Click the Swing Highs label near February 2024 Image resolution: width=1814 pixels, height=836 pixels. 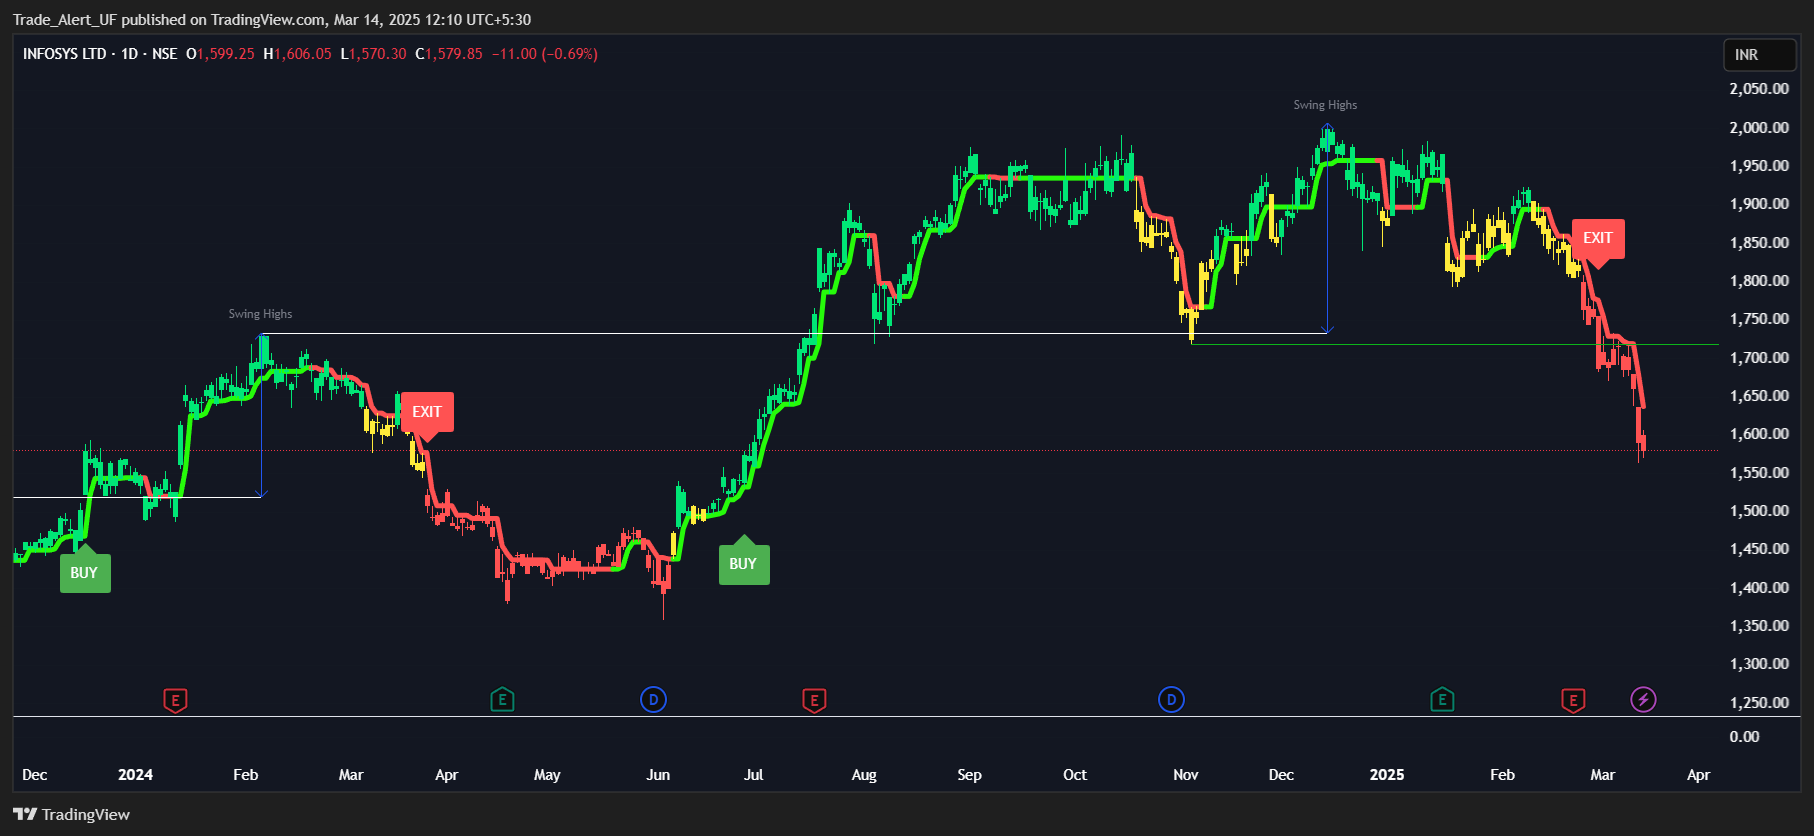pos(260,314)
